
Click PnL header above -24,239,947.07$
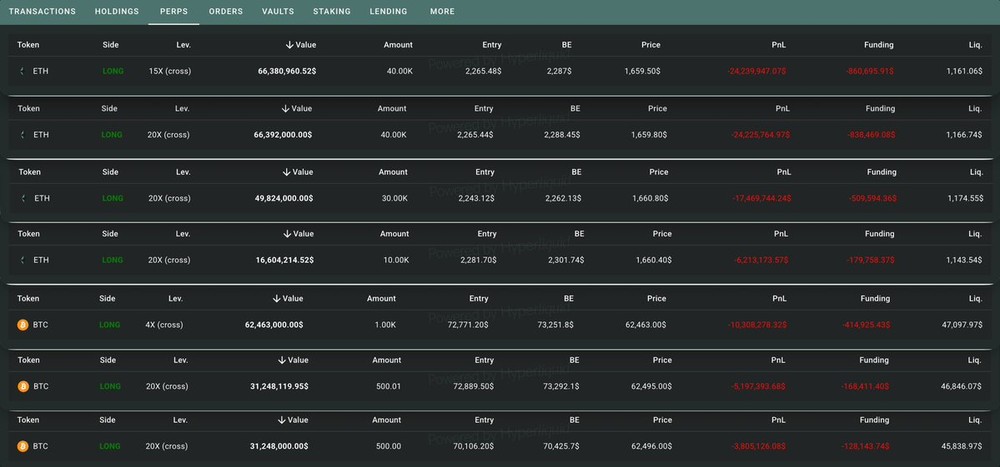[779, 45]
